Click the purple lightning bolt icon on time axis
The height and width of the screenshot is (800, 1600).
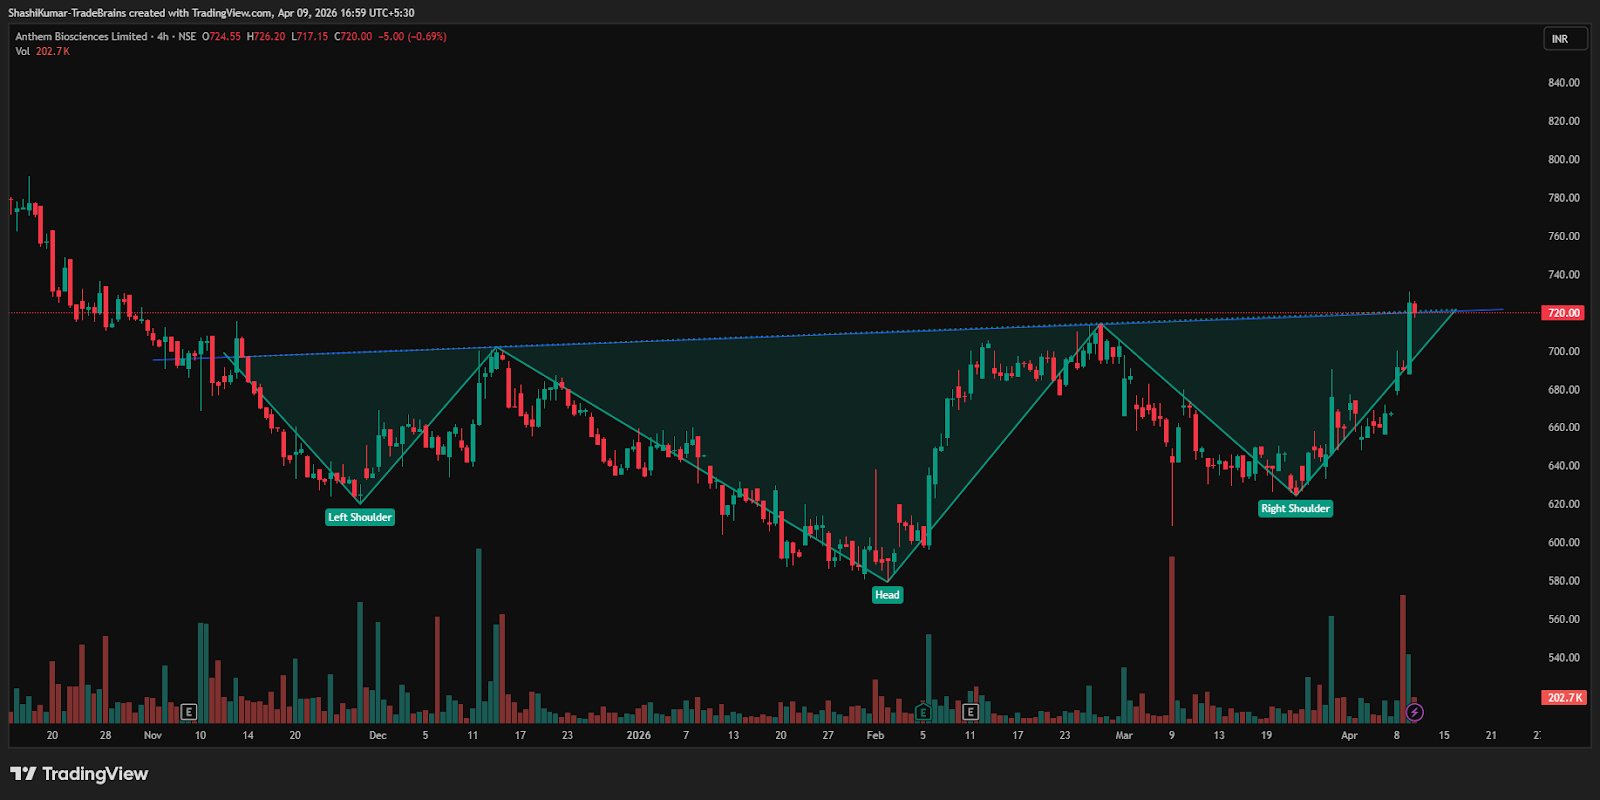click(x=1414, y=712)
